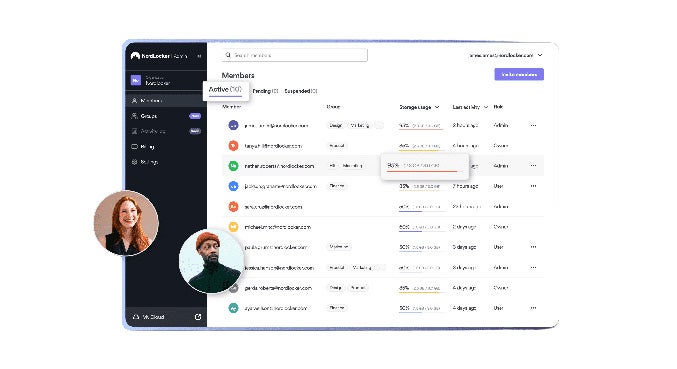Image resolution: width=677 pixels, height=369 pixels.
Task: Click the gear icon beside Settings
Action: (134, 162)
